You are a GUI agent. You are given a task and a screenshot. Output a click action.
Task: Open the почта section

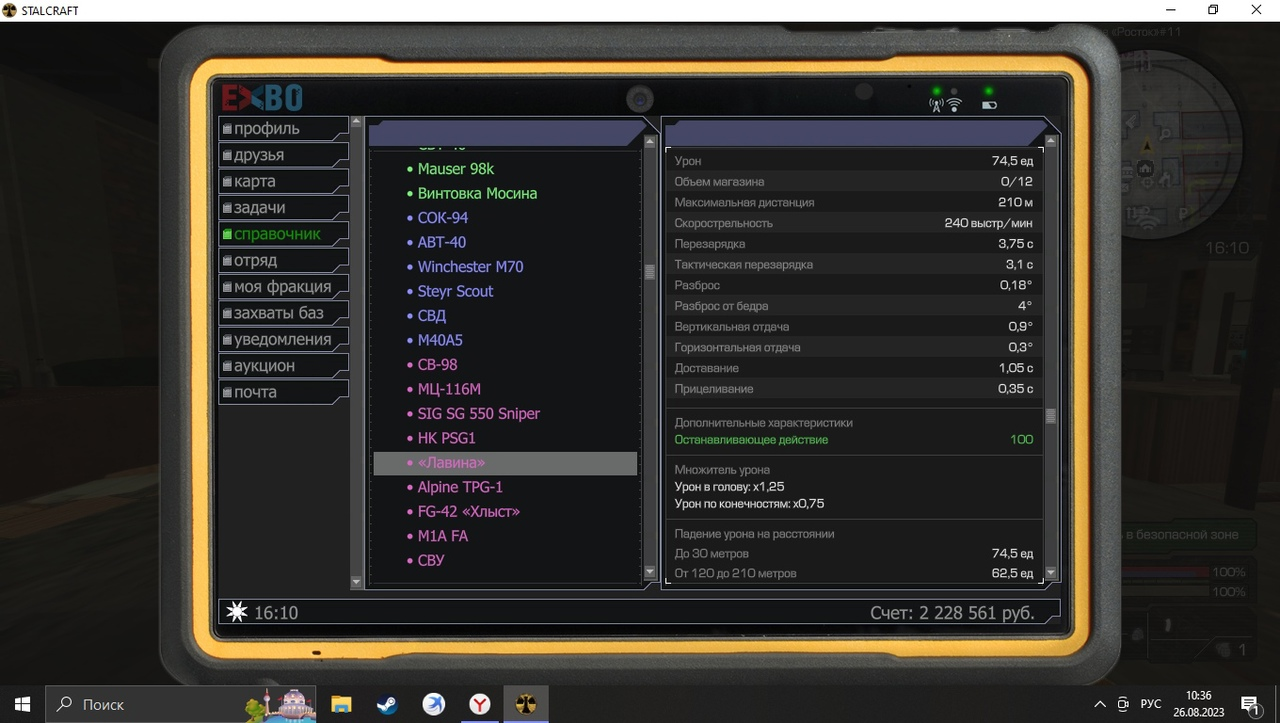[x=283, y=392]
